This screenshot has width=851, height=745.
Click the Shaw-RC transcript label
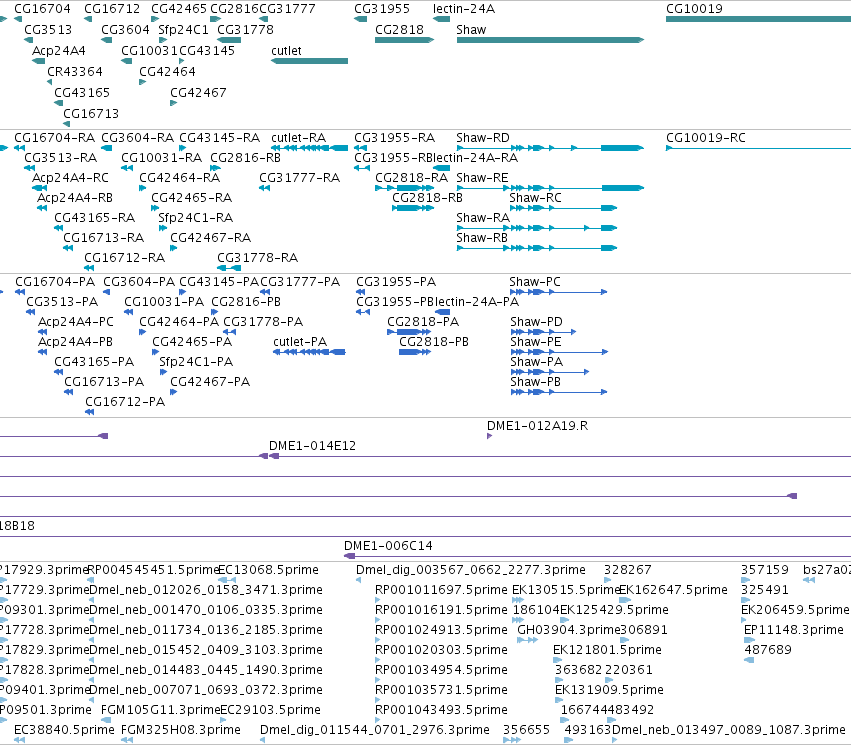(x=535, y=198)
